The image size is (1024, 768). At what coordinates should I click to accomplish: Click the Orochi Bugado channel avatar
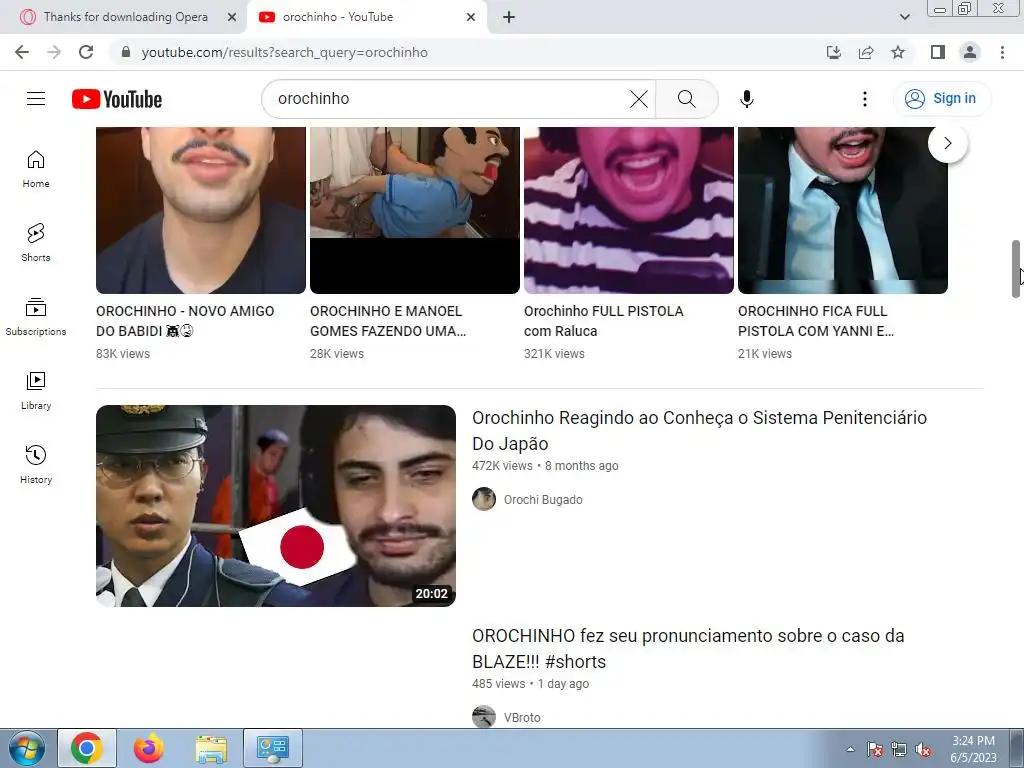484,499
